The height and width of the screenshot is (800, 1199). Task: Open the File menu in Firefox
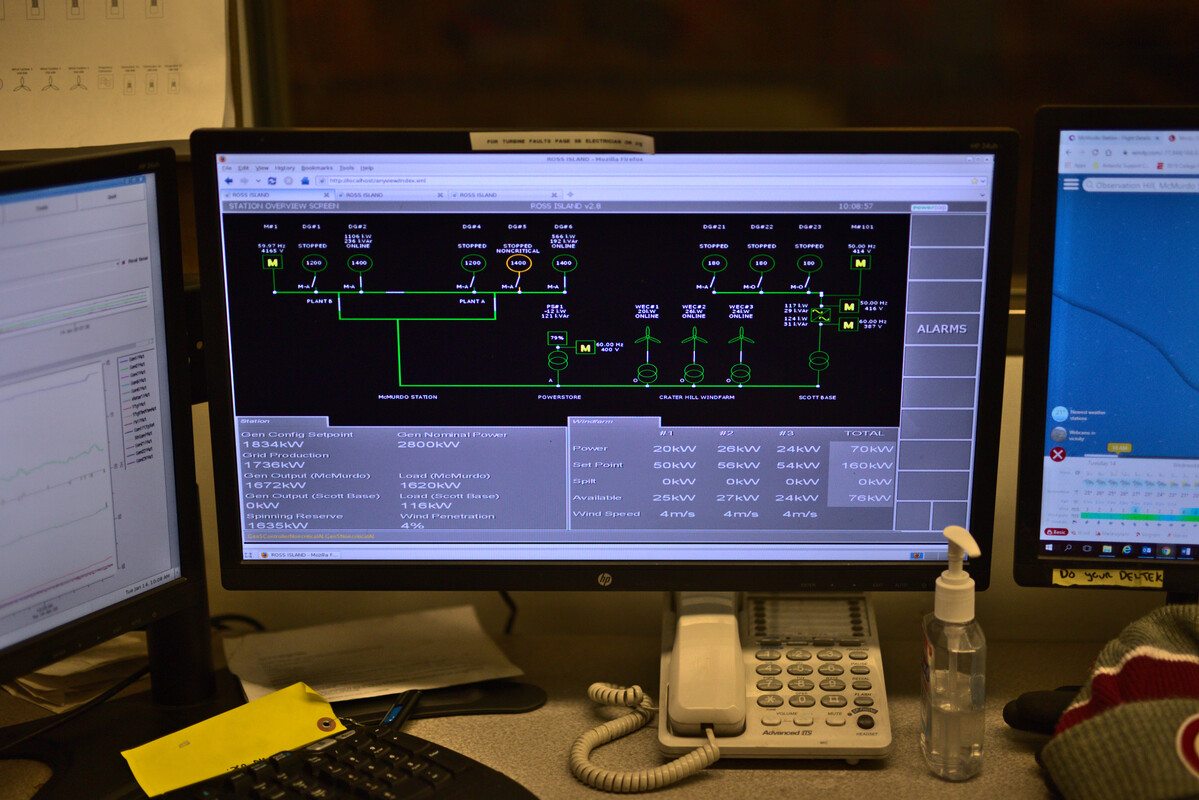(226, 168)
